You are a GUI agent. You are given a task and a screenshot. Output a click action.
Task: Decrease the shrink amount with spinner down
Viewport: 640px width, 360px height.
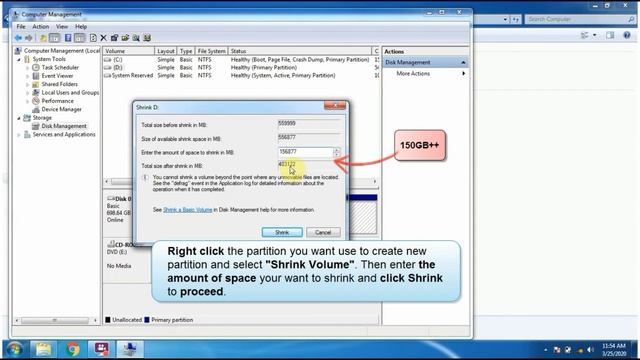(337, 155)
